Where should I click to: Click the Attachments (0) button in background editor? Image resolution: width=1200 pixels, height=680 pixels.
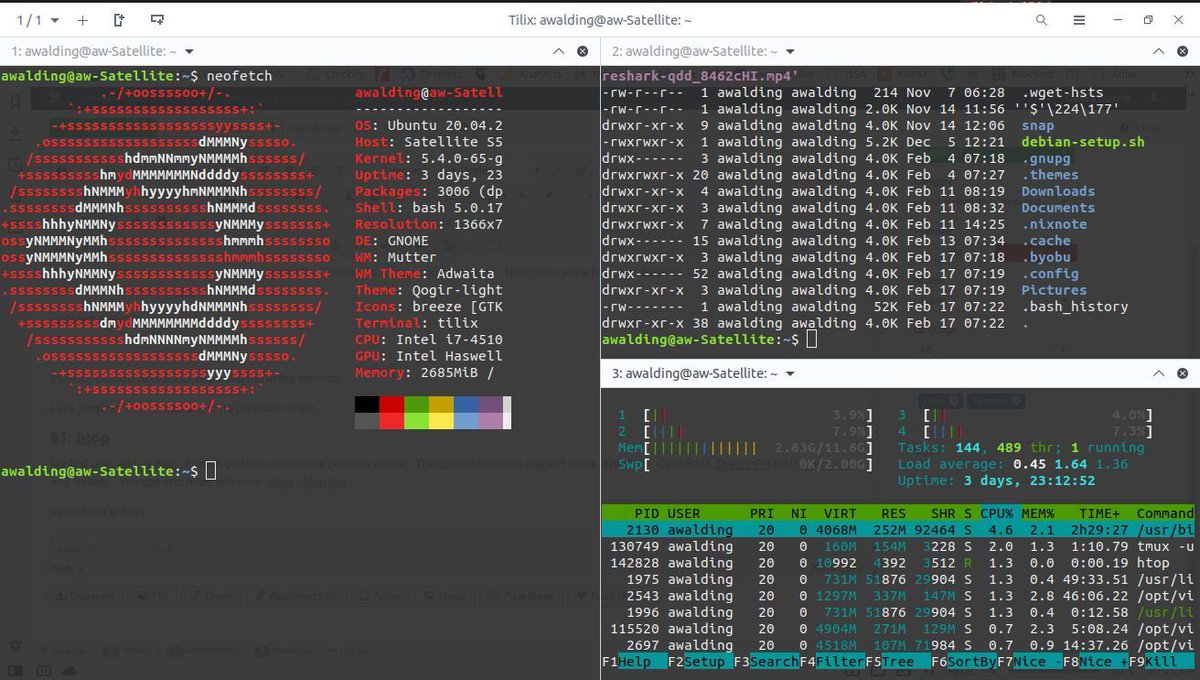(295, 596)
